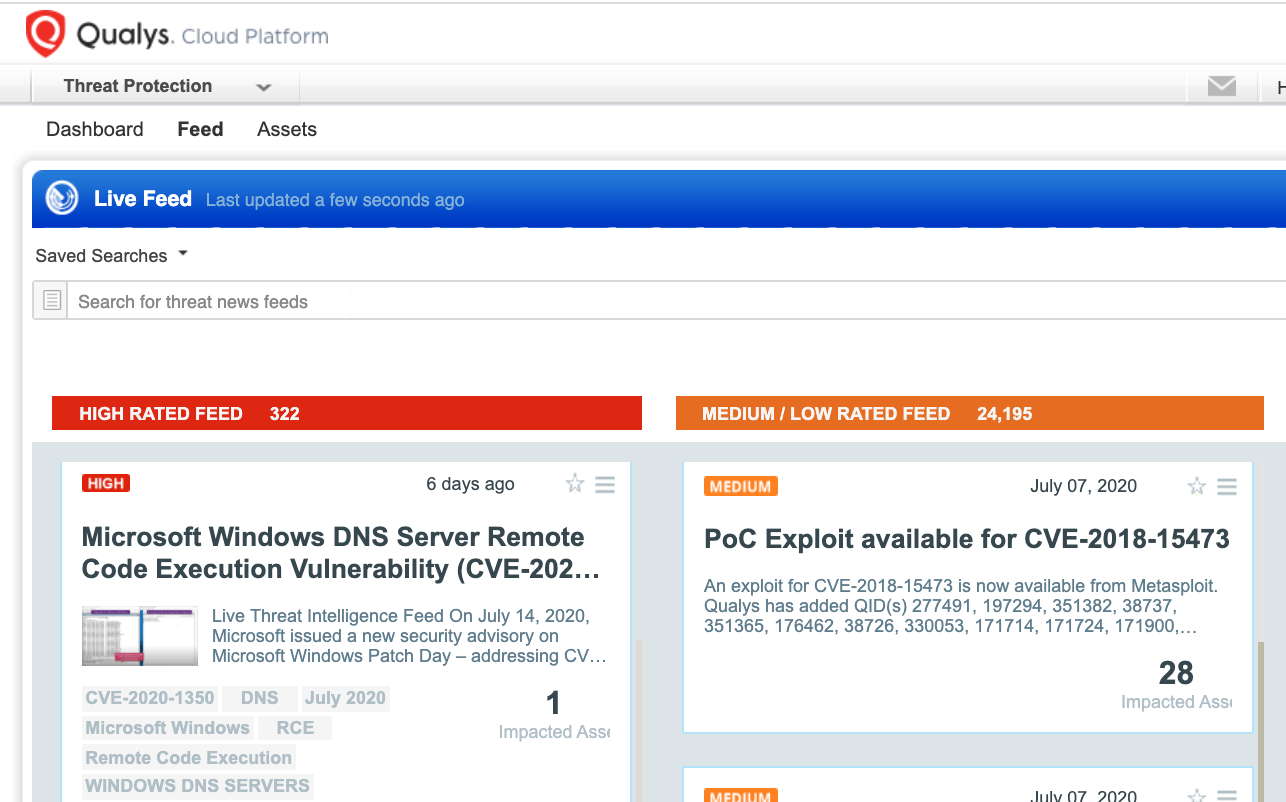
Task: Click the MEDIUM severity badge on the PoC card
Action: pos(740,486)
